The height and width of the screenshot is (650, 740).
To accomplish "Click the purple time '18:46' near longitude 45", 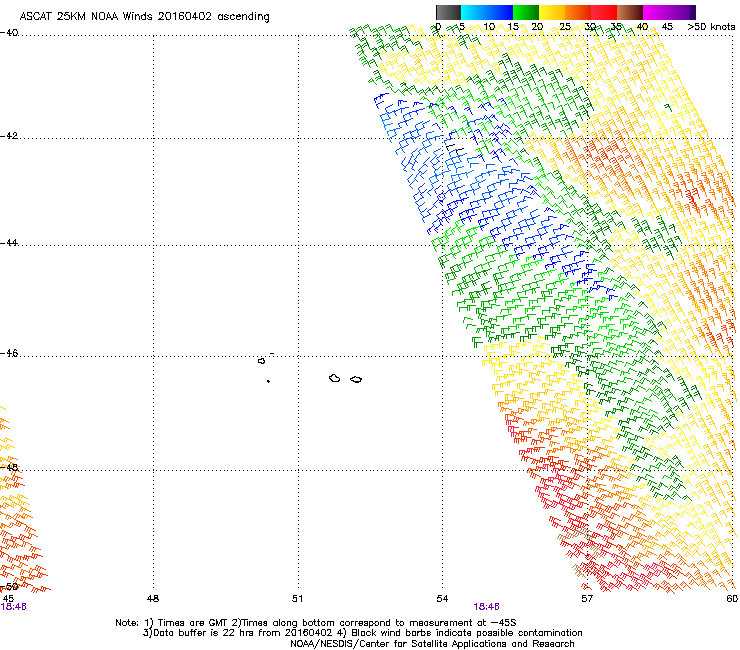I will click(x=14, y=607).
